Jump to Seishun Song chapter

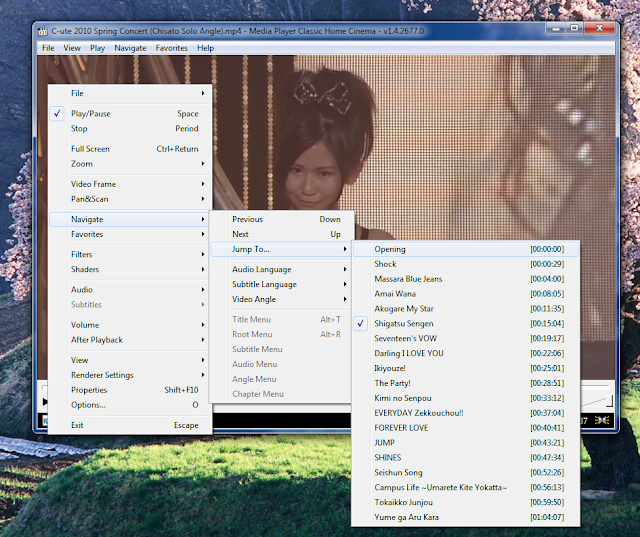466,473
